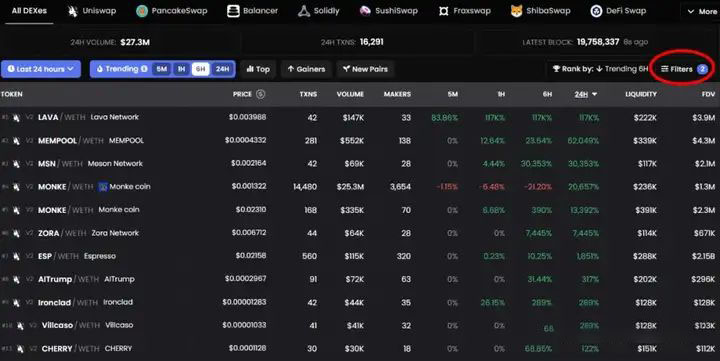Select the PancakeSwap logo icon
The width and height of the screenshot is (720, 361).
point(142,11)
